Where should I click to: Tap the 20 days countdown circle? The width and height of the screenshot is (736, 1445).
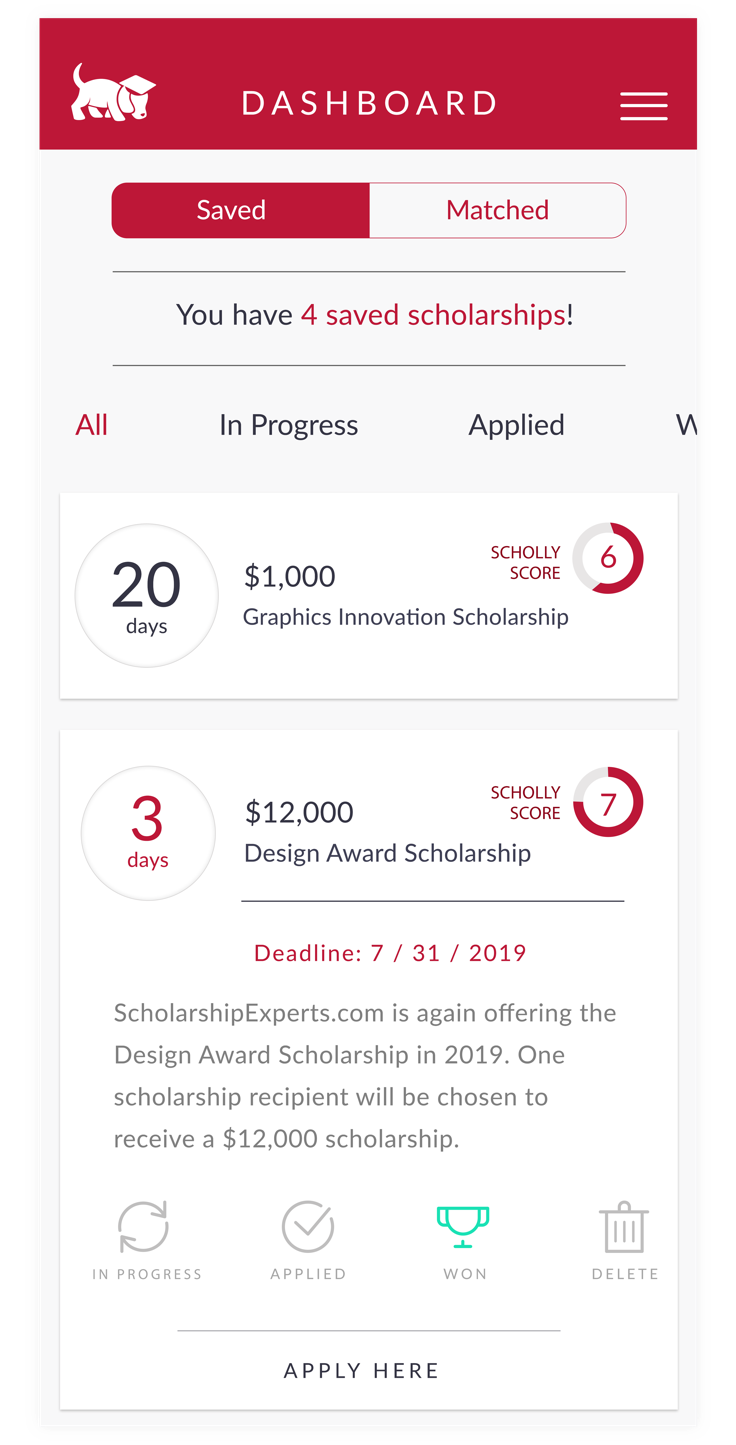pyautogui.click(x=147, y=596)
